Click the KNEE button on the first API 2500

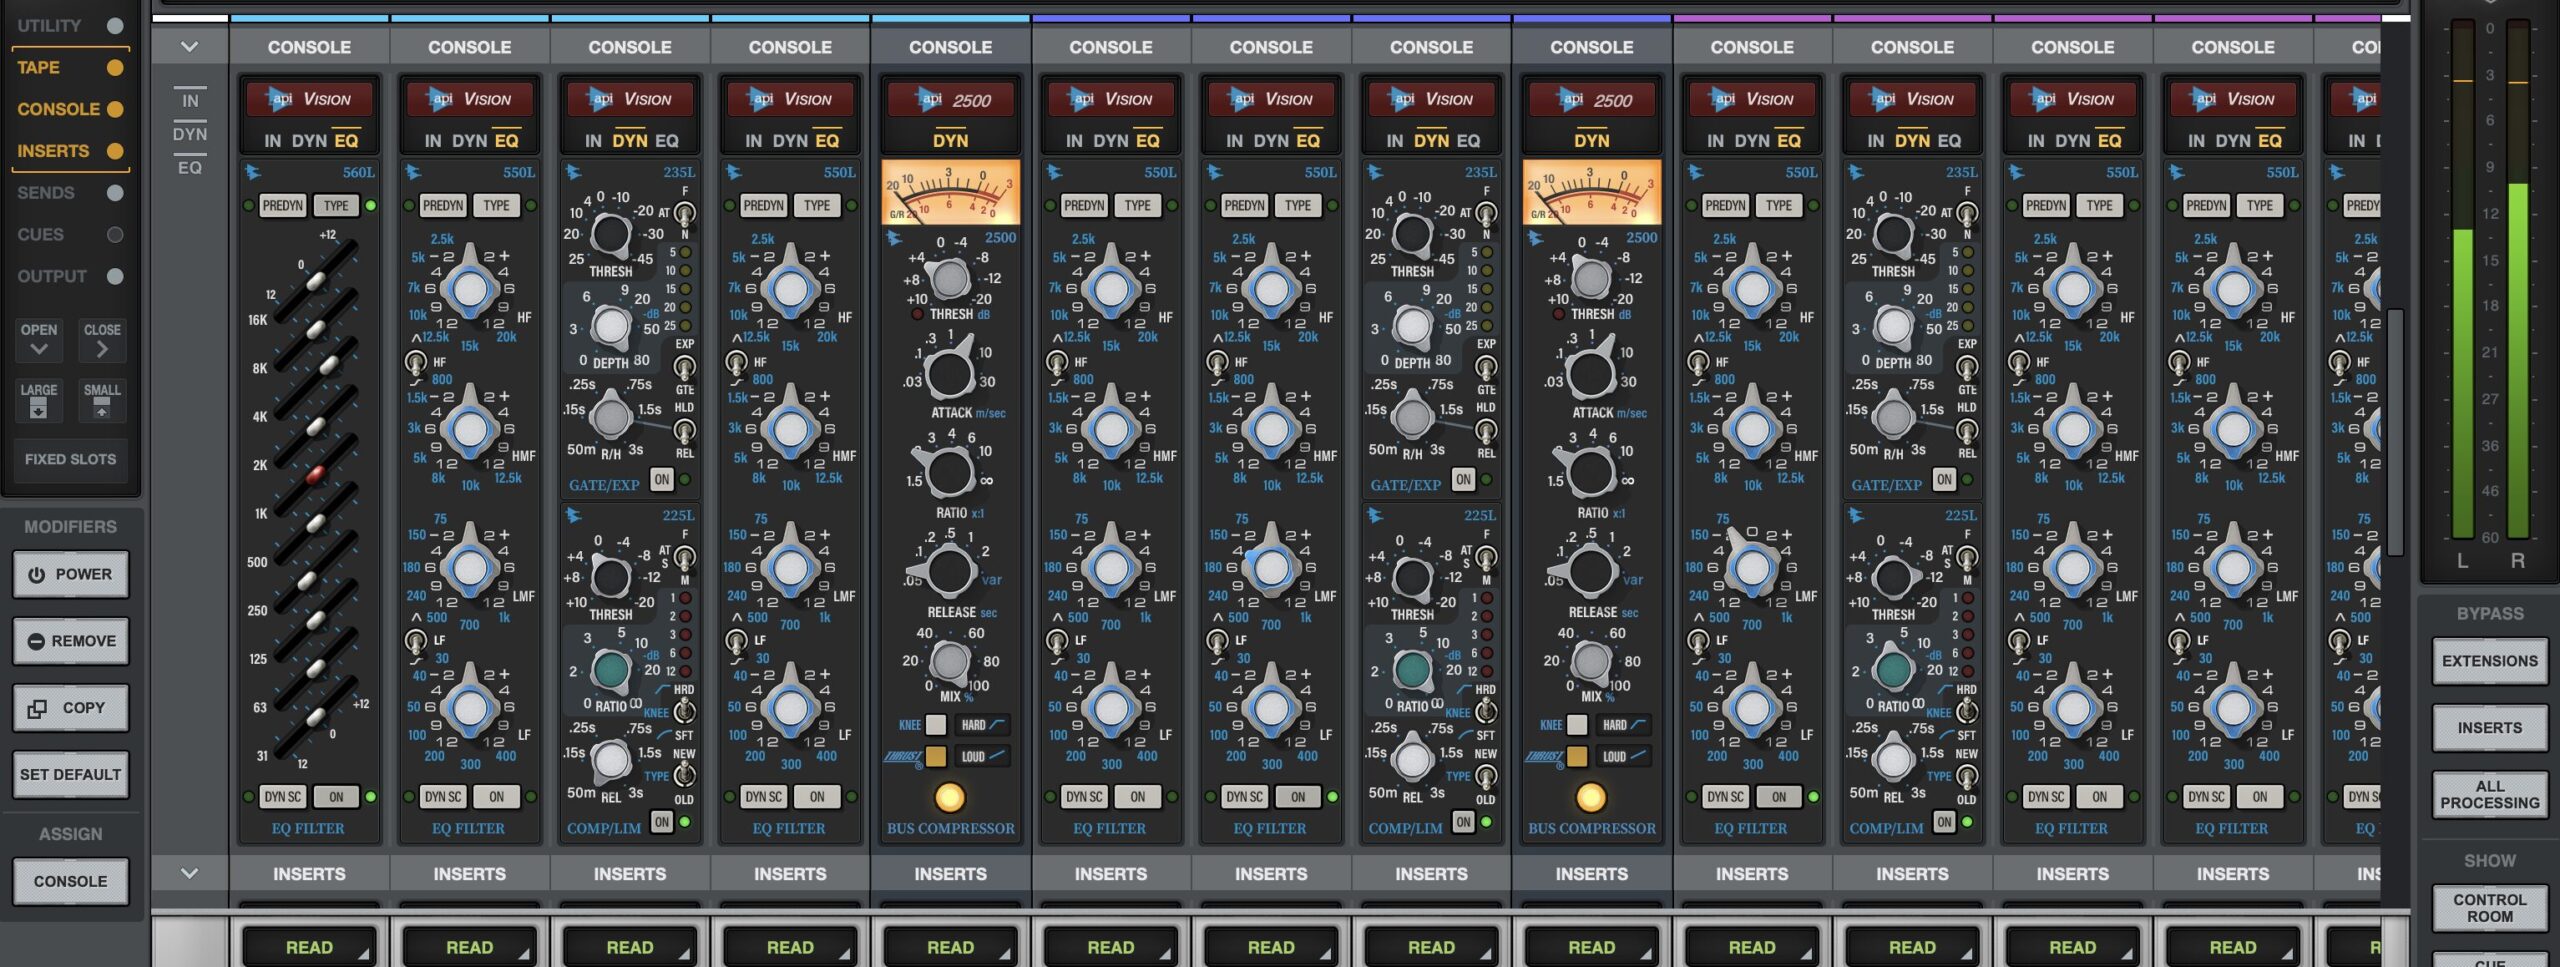pyautogui.click(x=936, y=725)
